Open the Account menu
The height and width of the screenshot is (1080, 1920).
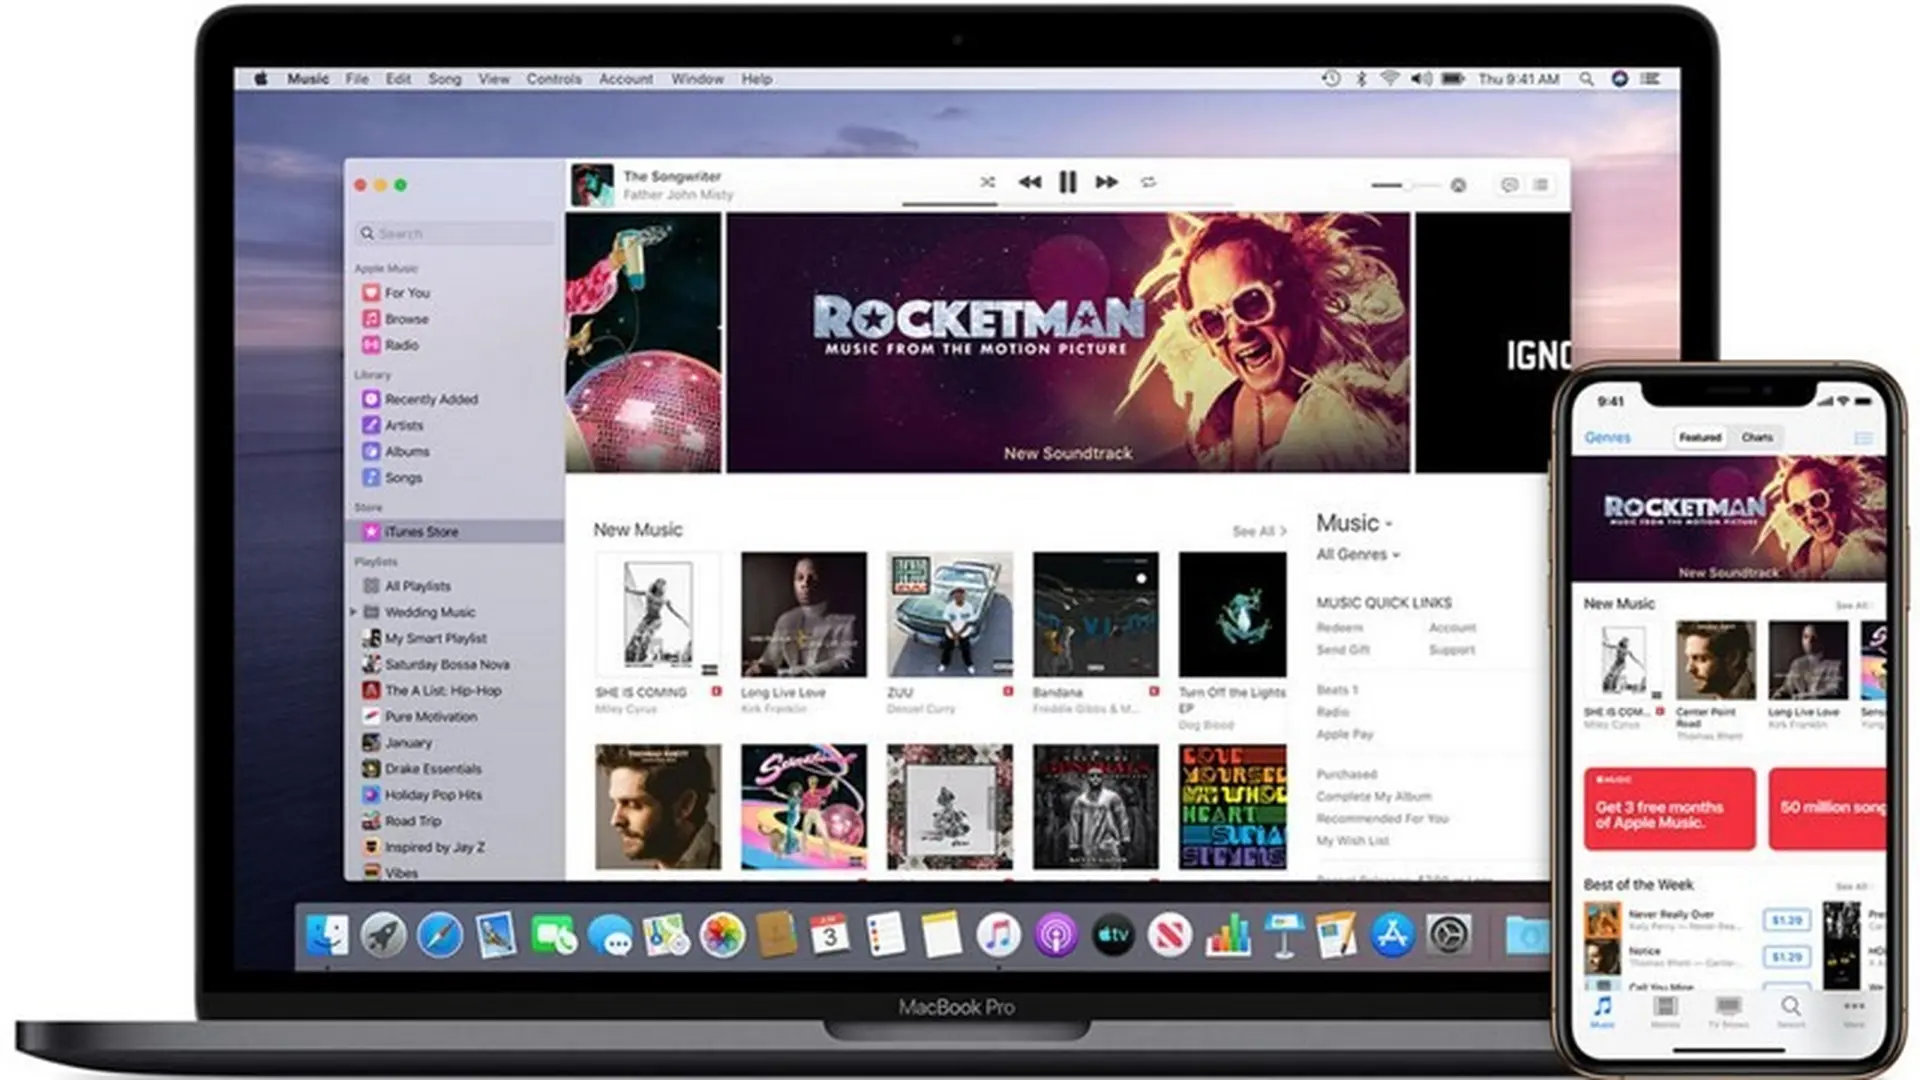625,79
